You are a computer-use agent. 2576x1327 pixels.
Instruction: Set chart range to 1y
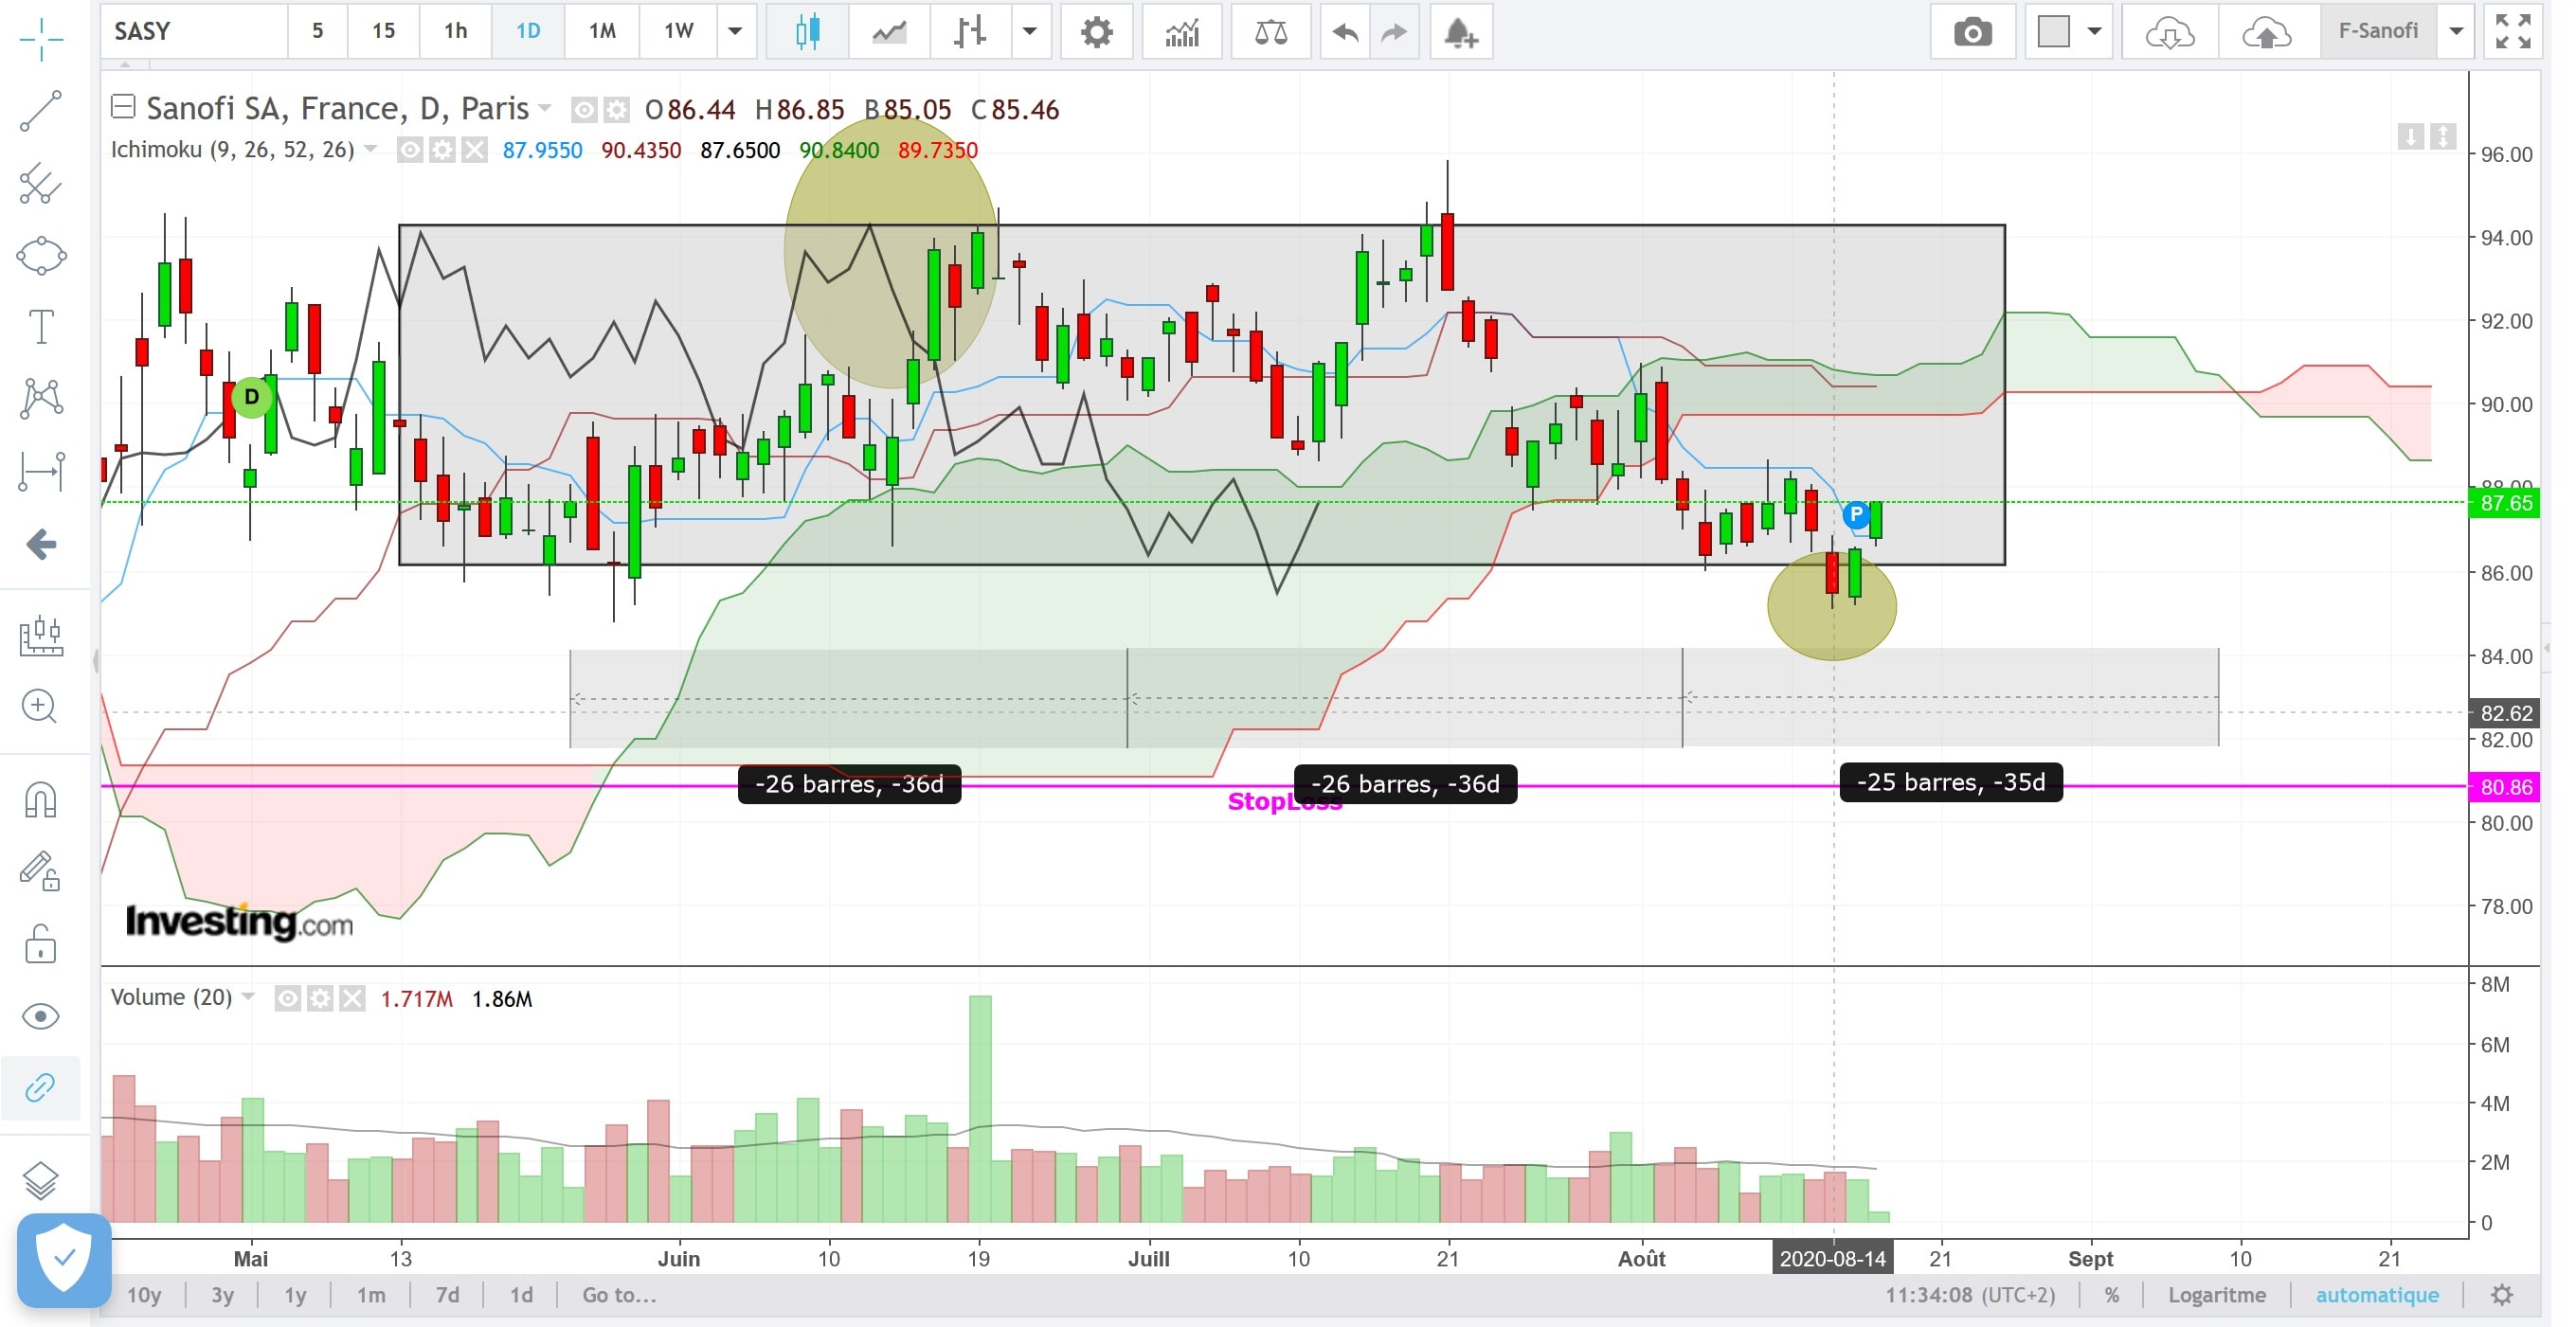coord(295,1296)
